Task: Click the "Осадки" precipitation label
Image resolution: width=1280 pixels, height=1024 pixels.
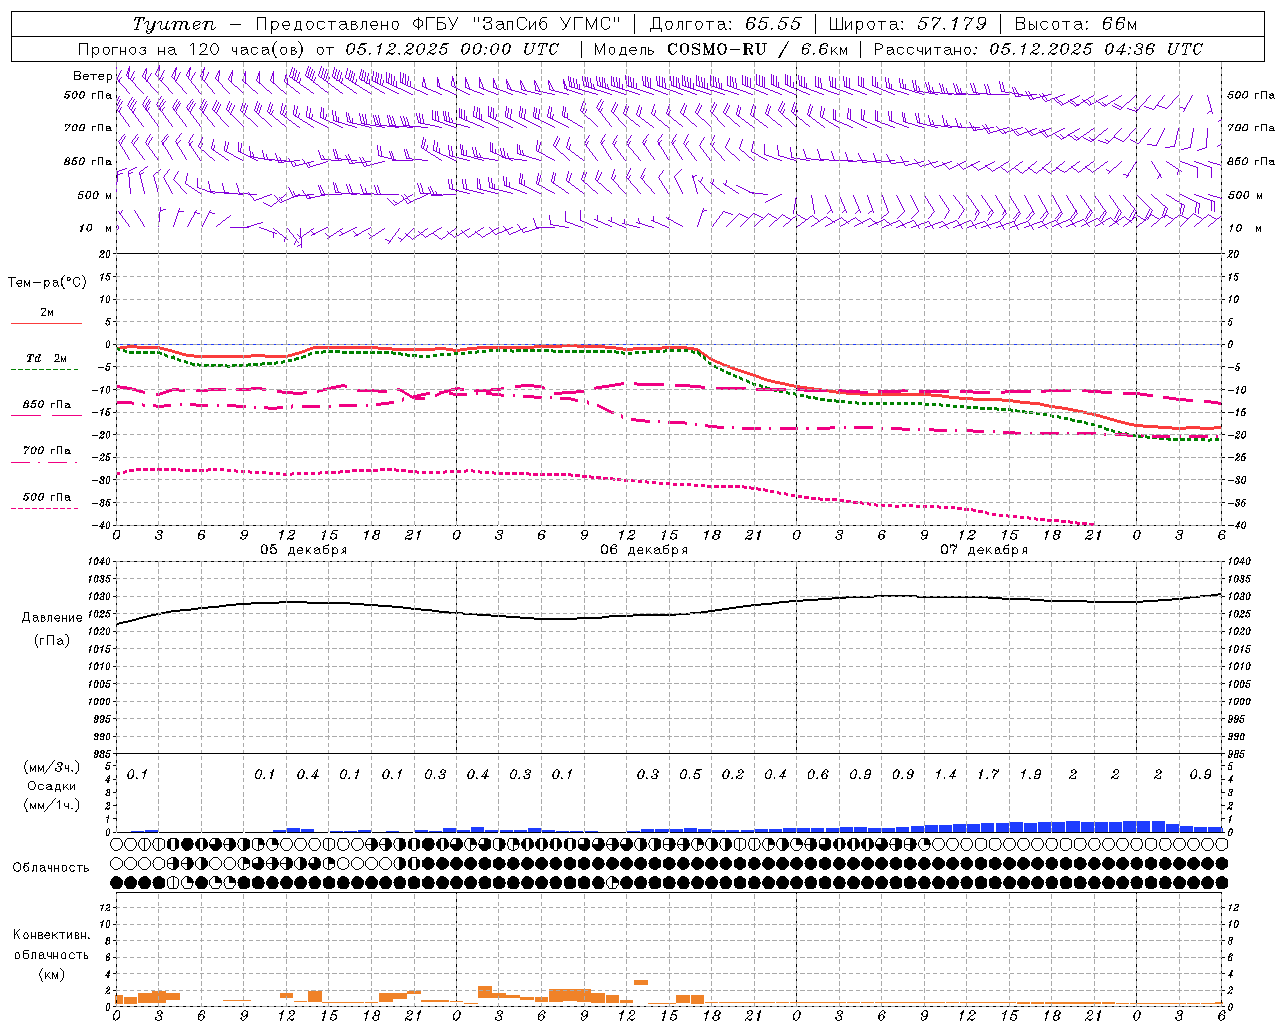Action: [51, 786]
